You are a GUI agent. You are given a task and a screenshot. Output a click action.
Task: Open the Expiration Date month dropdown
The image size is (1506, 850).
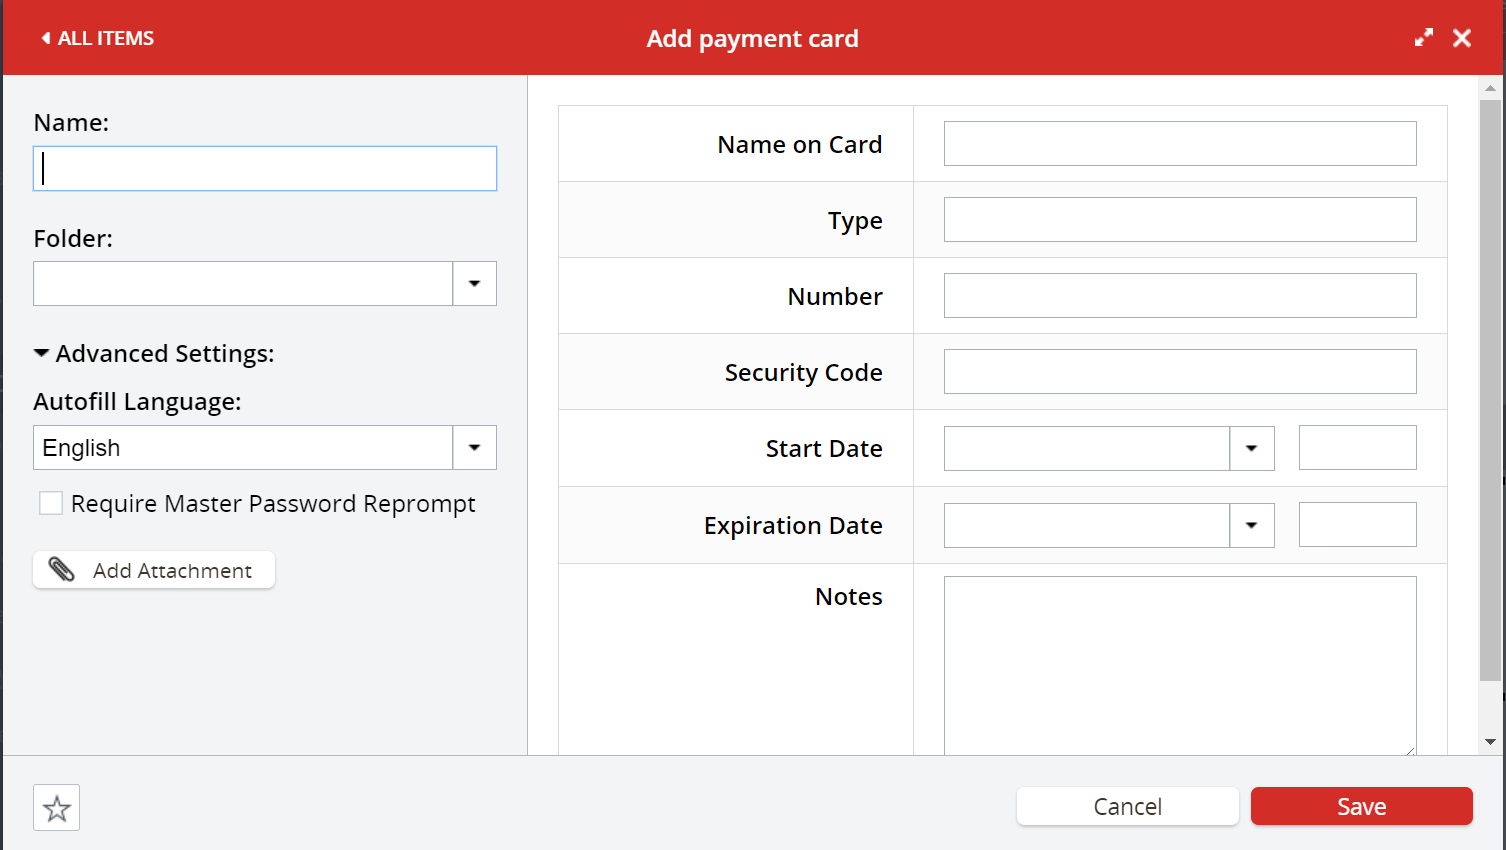[x=1251, y=524]
